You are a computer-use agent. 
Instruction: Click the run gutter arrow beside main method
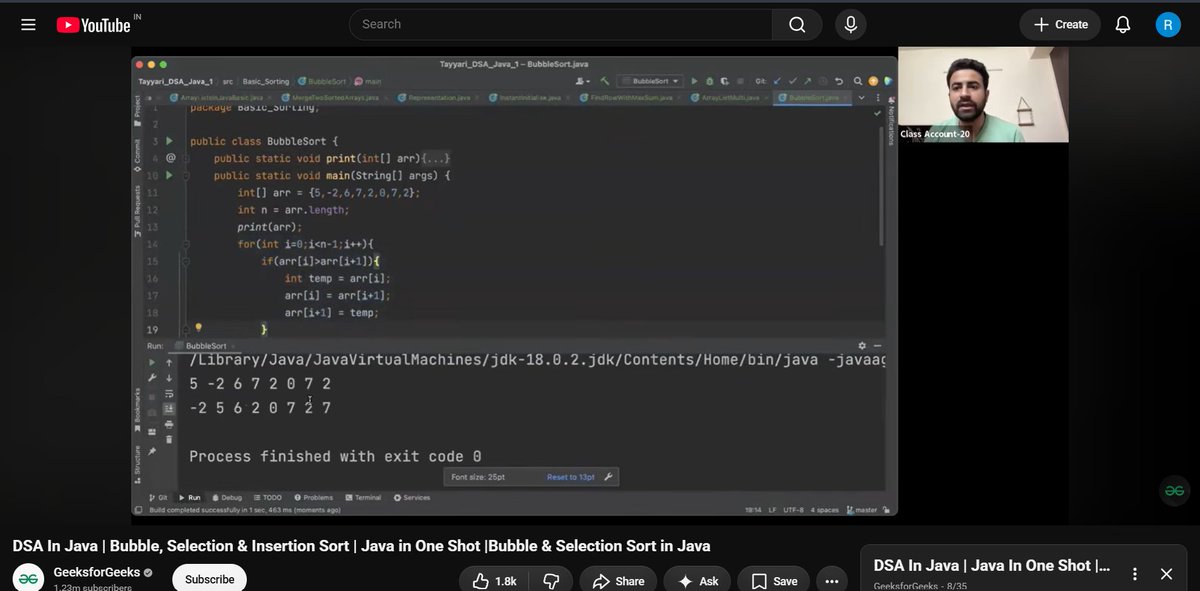(169, 176)
